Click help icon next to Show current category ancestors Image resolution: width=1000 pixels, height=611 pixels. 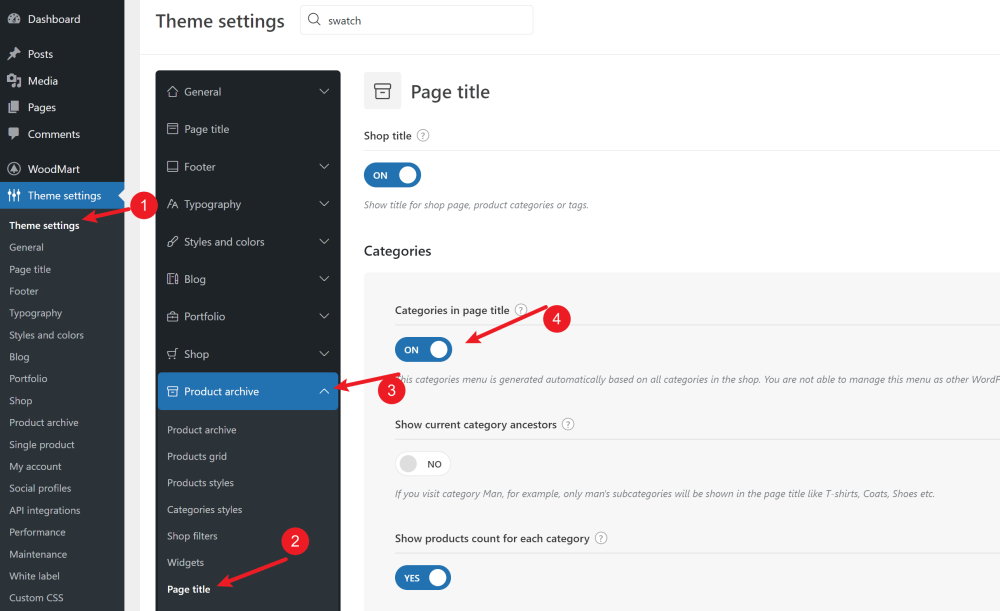(x=568, y=424)
